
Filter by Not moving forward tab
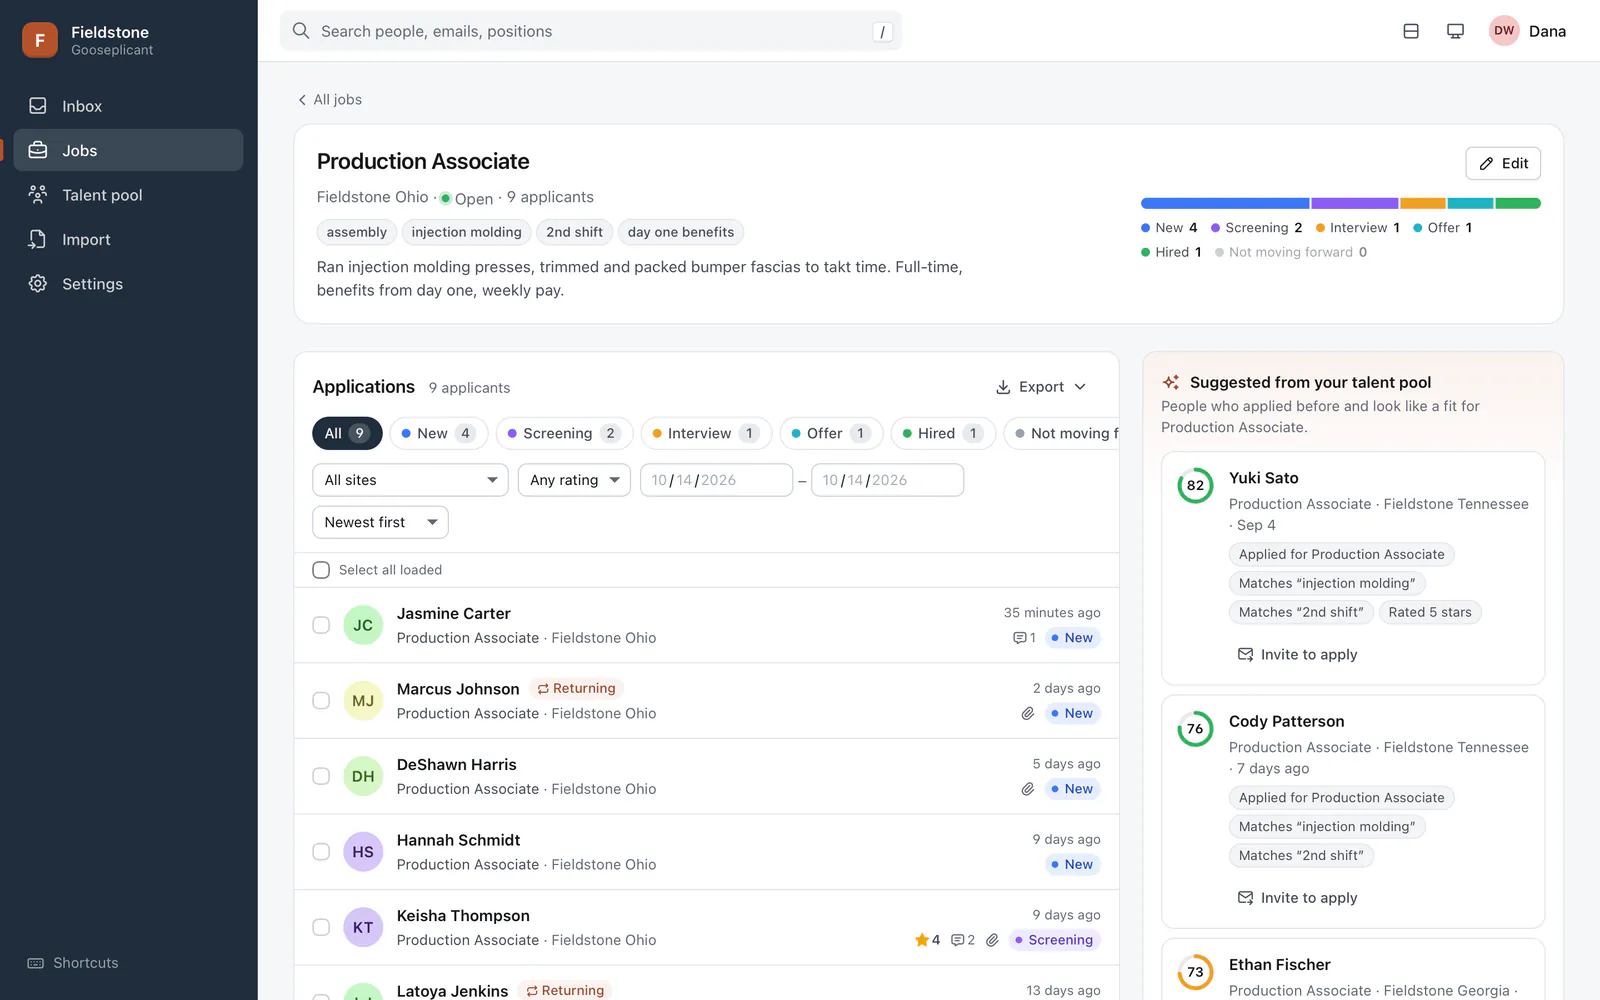pos(1062,433)
